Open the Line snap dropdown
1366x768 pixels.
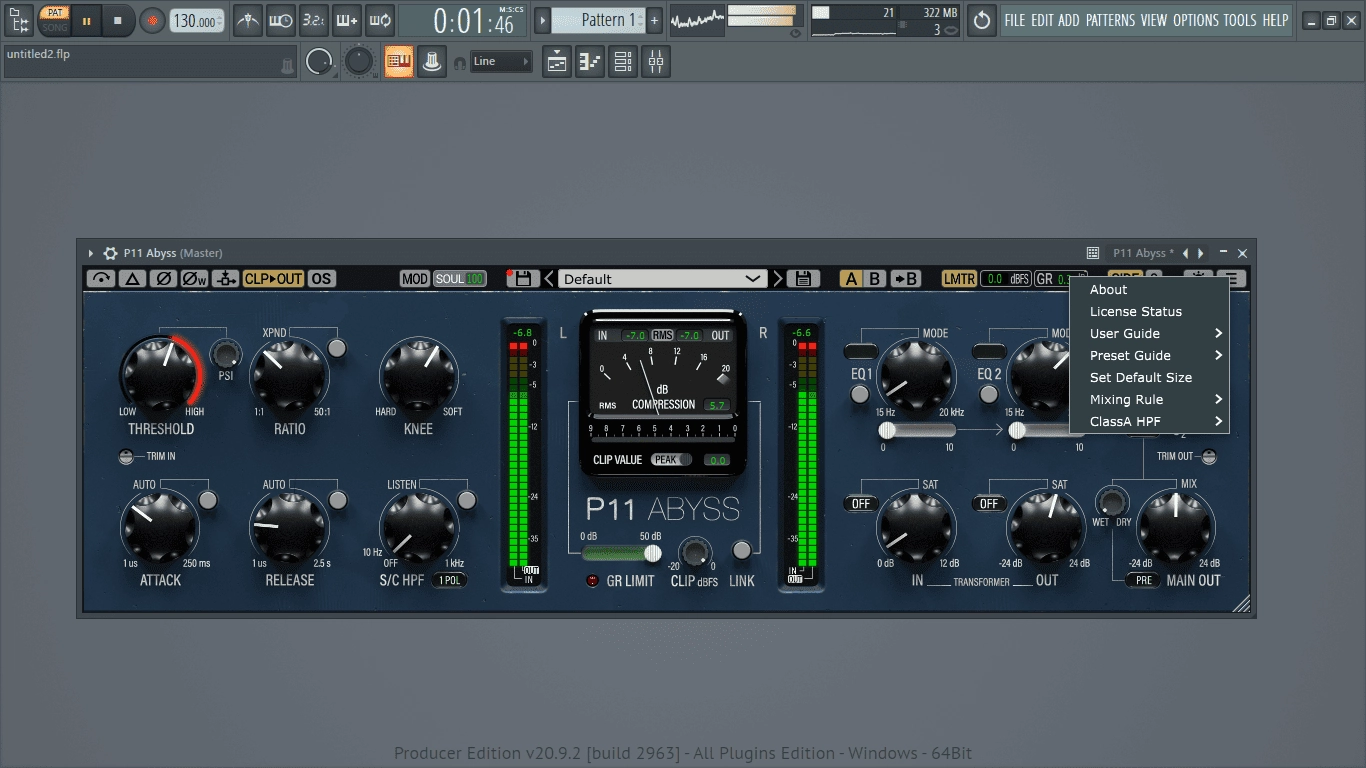coord(502,62)
